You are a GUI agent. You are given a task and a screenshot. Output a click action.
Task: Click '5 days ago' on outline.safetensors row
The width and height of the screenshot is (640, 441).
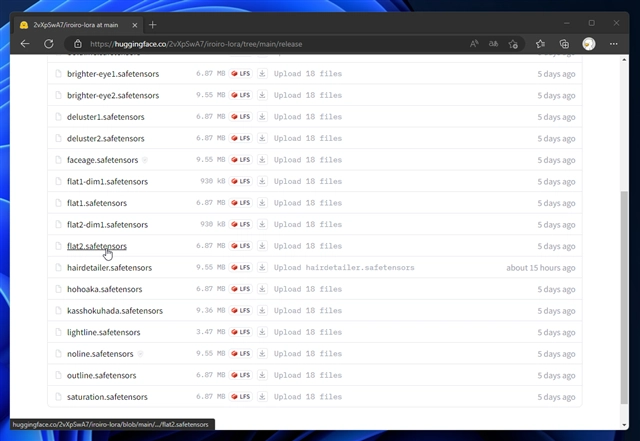(x=556, y=376)
